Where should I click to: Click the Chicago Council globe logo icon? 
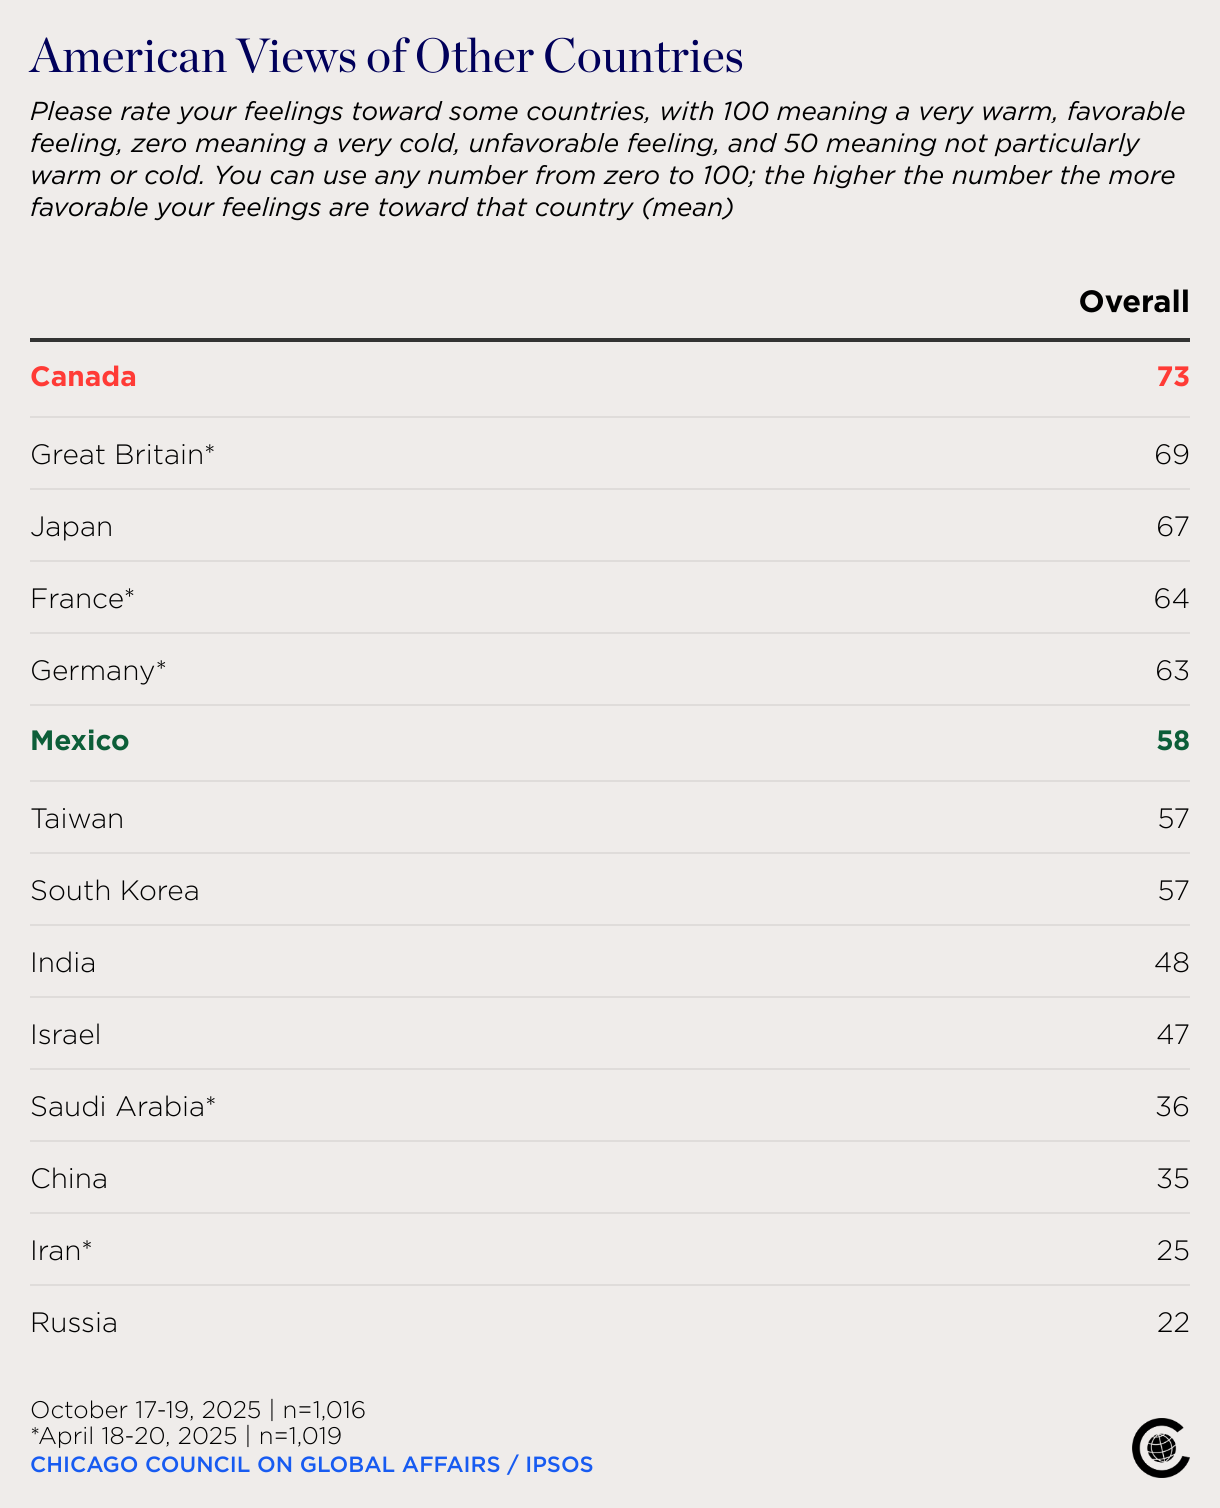1161,1447
